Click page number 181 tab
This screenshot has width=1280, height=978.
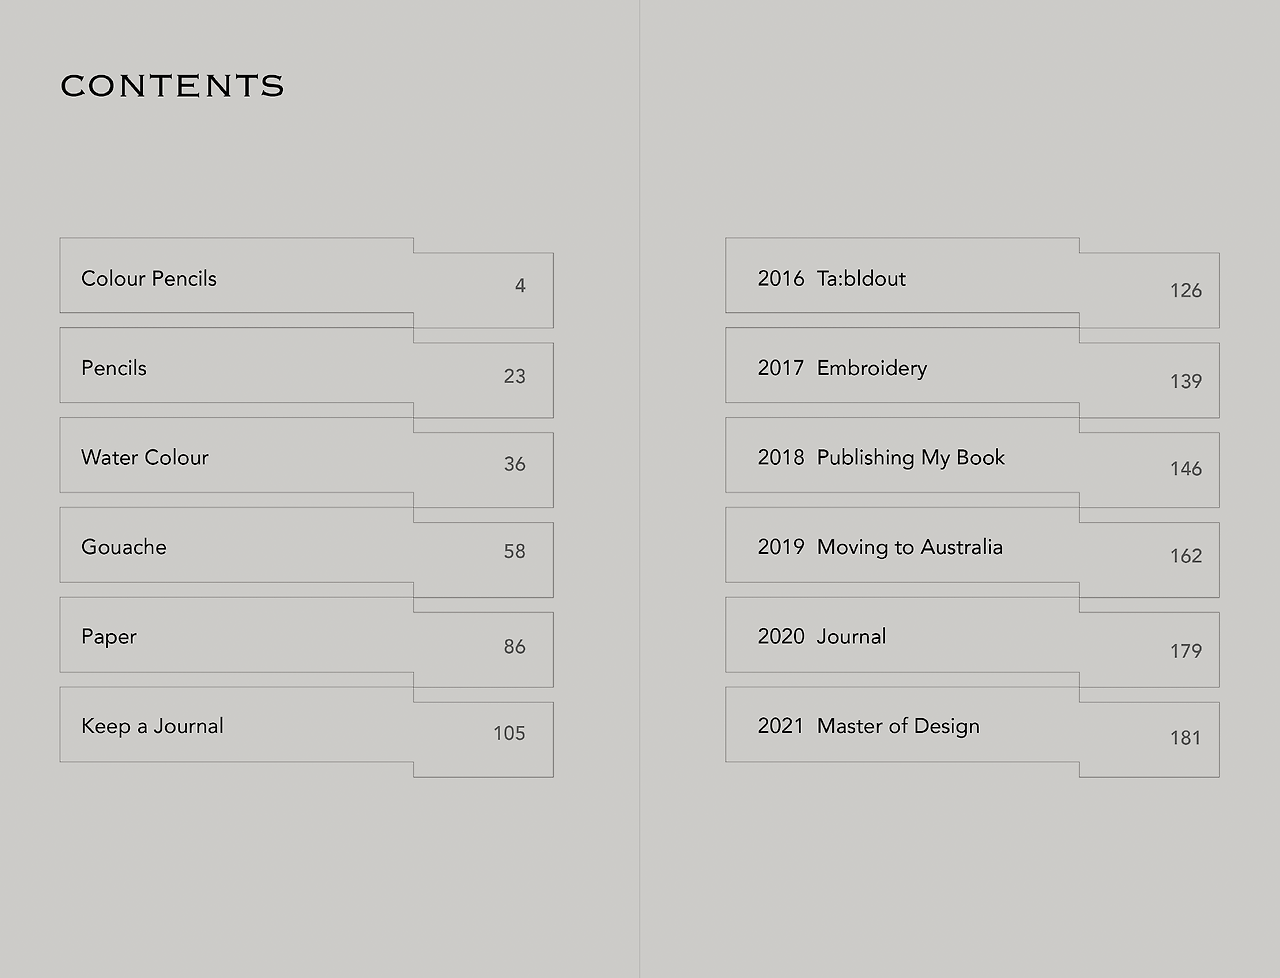click(1150, 740)
